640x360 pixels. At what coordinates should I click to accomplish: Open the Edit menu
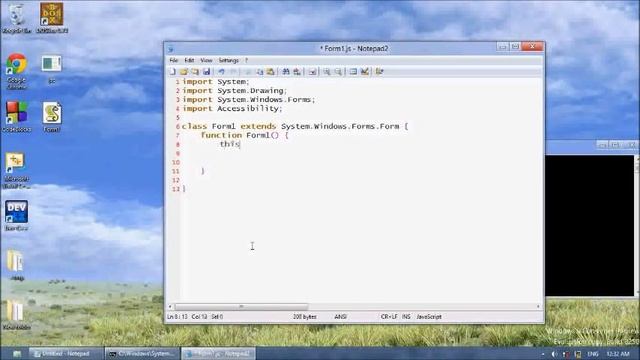189,60
